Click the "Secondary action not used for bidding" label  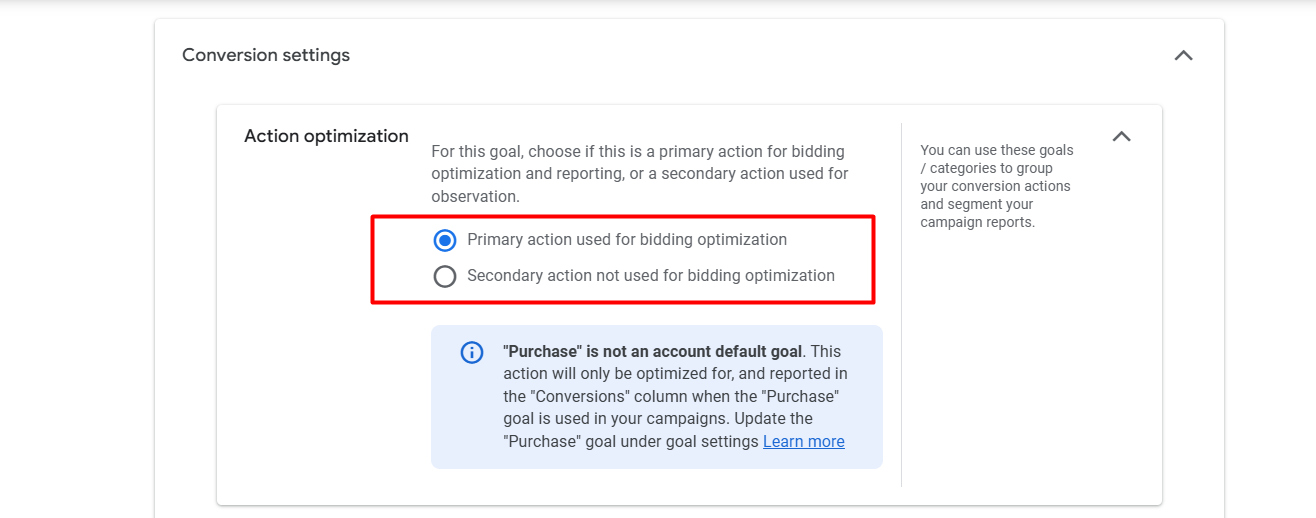(650, 276)
